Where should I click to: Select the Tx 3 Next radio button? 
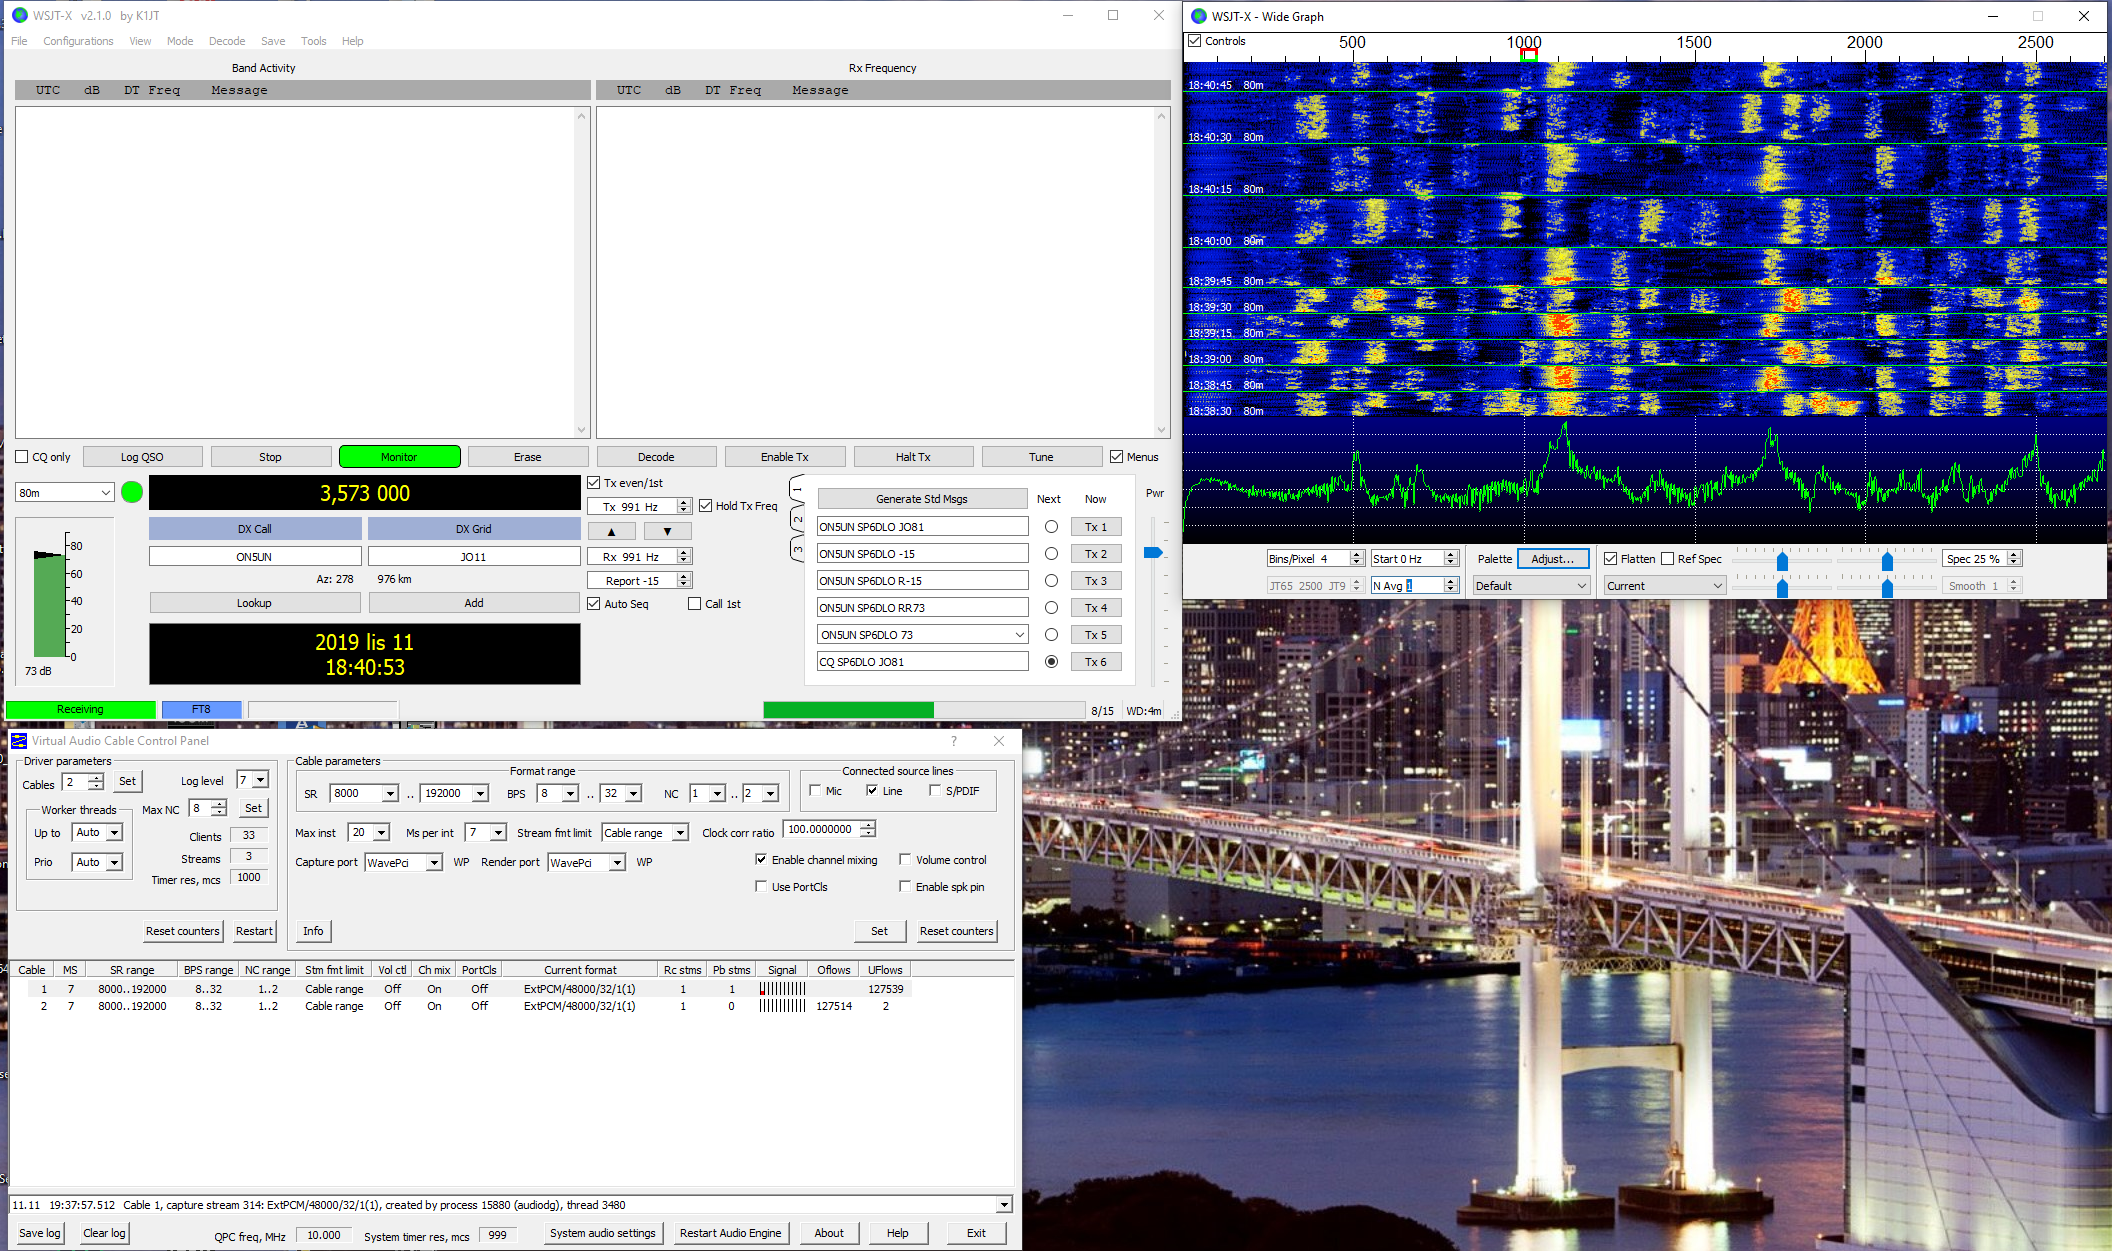1051,581
